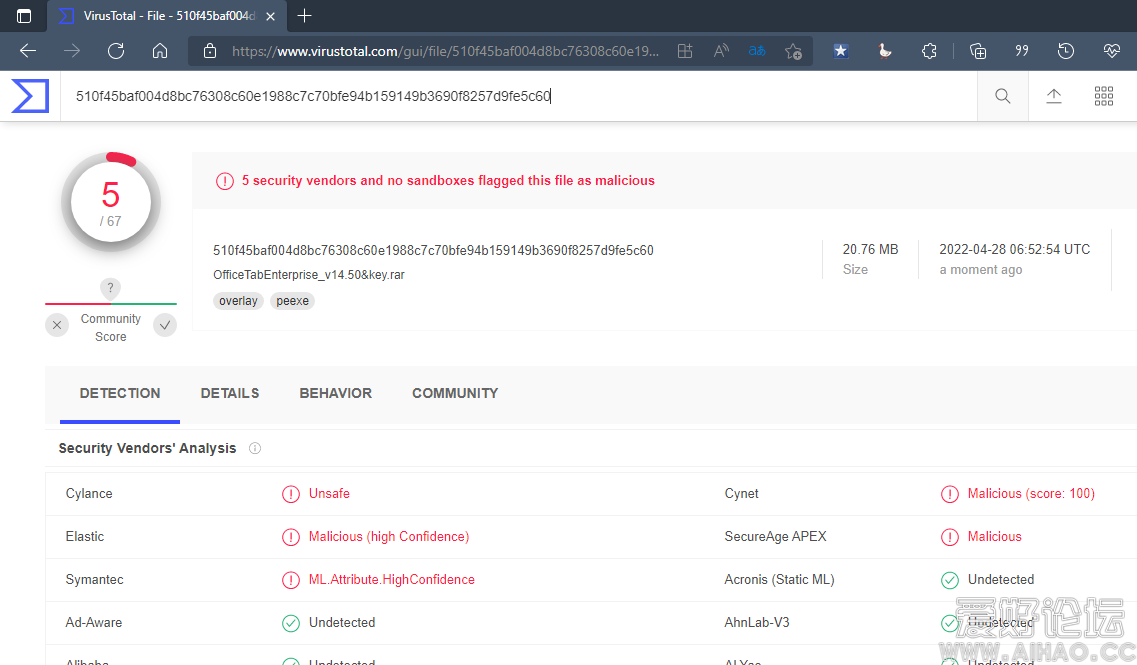Viewport: 1137px width, 665px height.
Task: Go to the browser home page
Action: [x=160, y=51]
